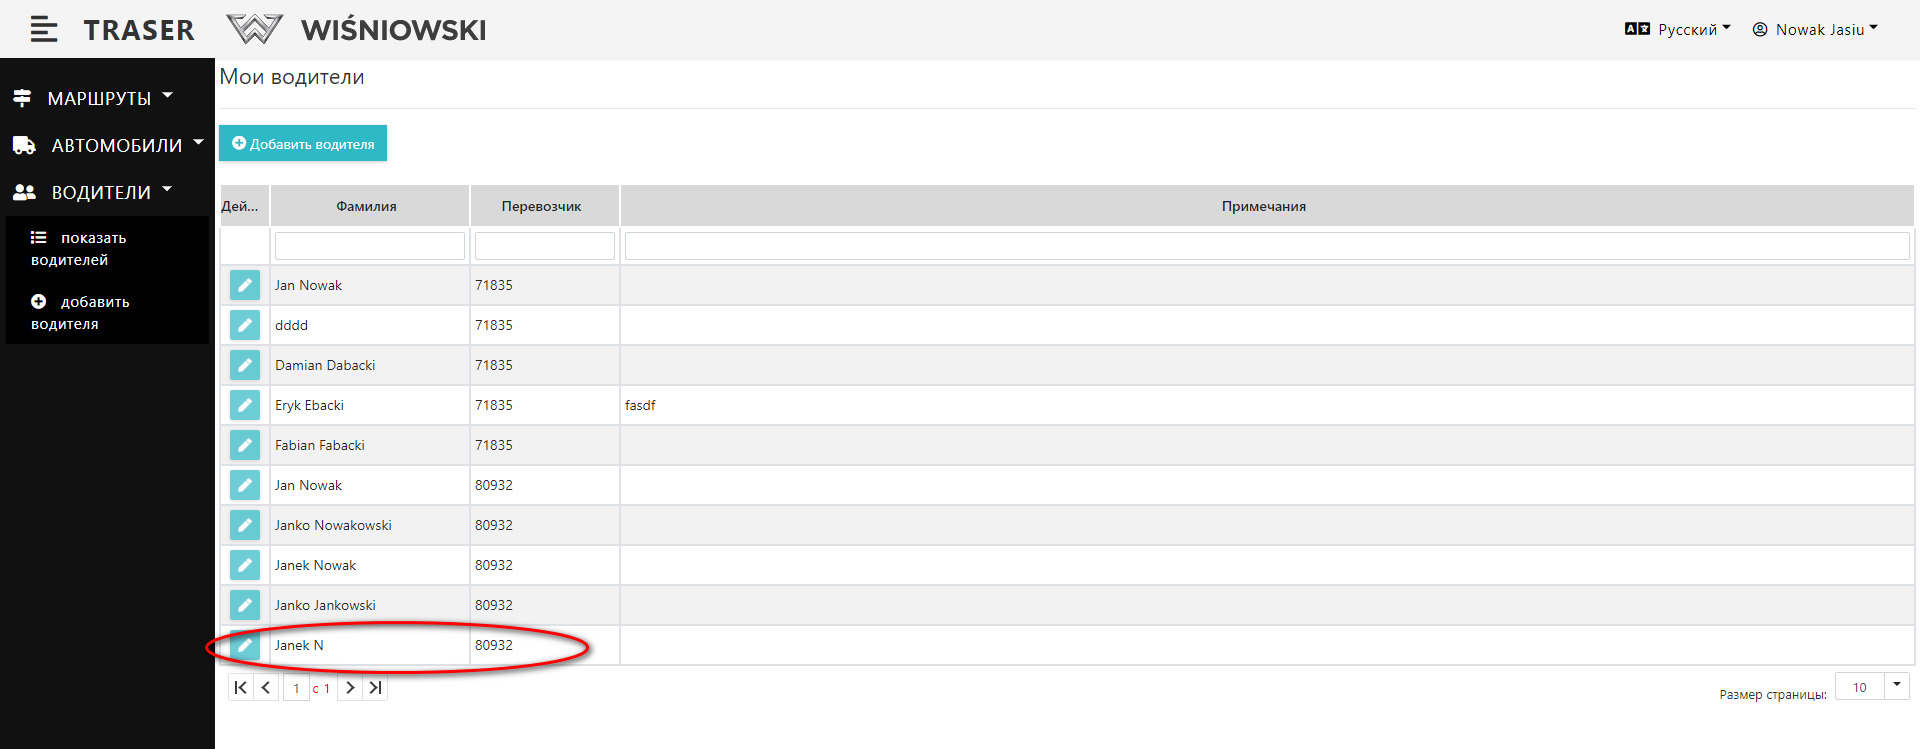Open the Русский language dropdown
This screenshot has height=749, width=1920.
[x=1678, y=30]
